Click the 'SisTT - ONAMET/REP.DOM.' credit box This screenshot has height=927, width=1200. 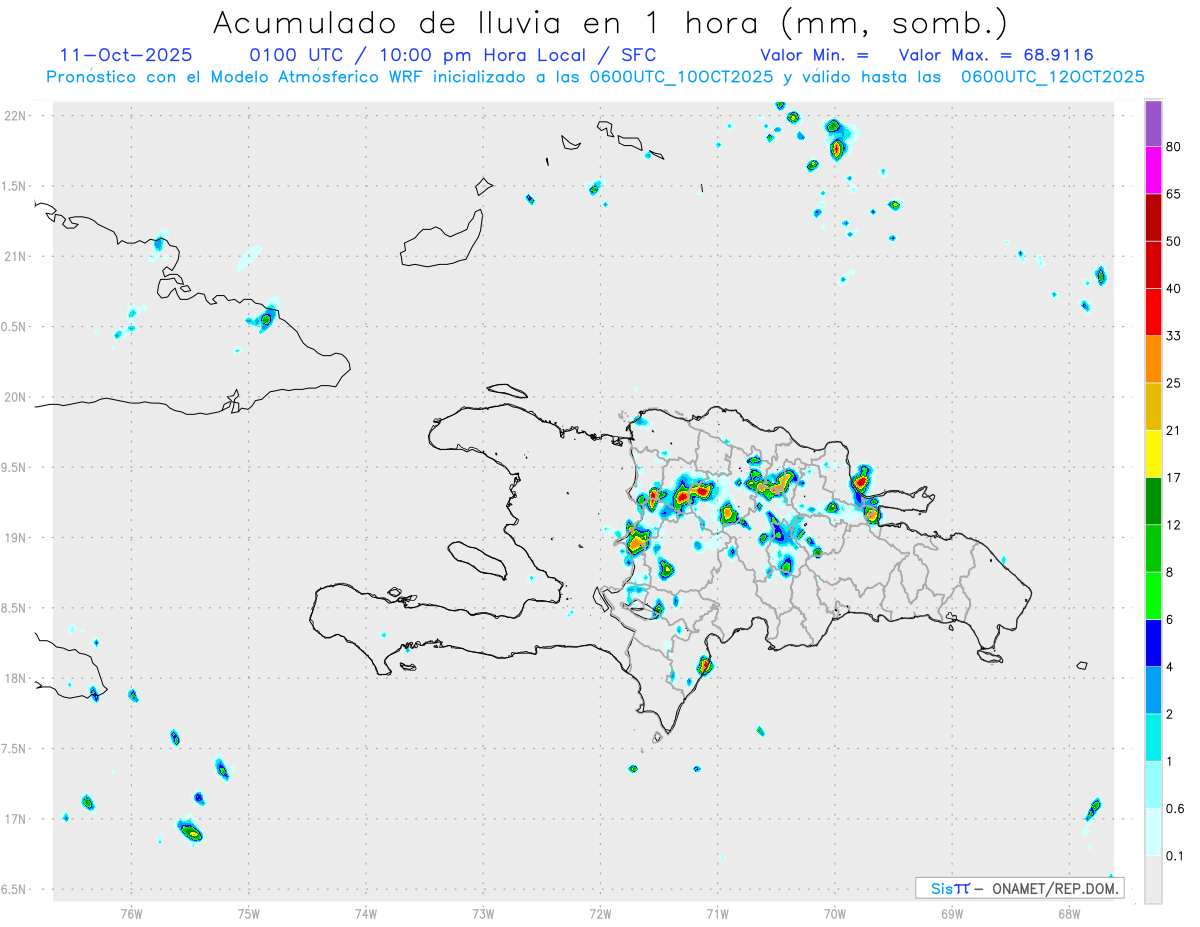tap(1019, 888)
